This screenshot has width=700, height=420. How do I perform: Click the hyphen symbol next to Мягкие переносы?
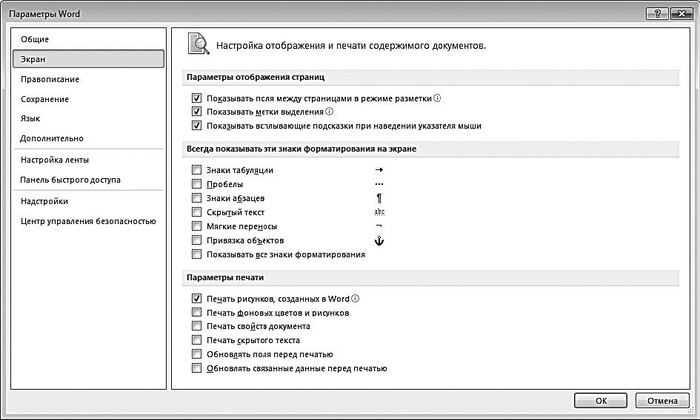click(379, 226)
